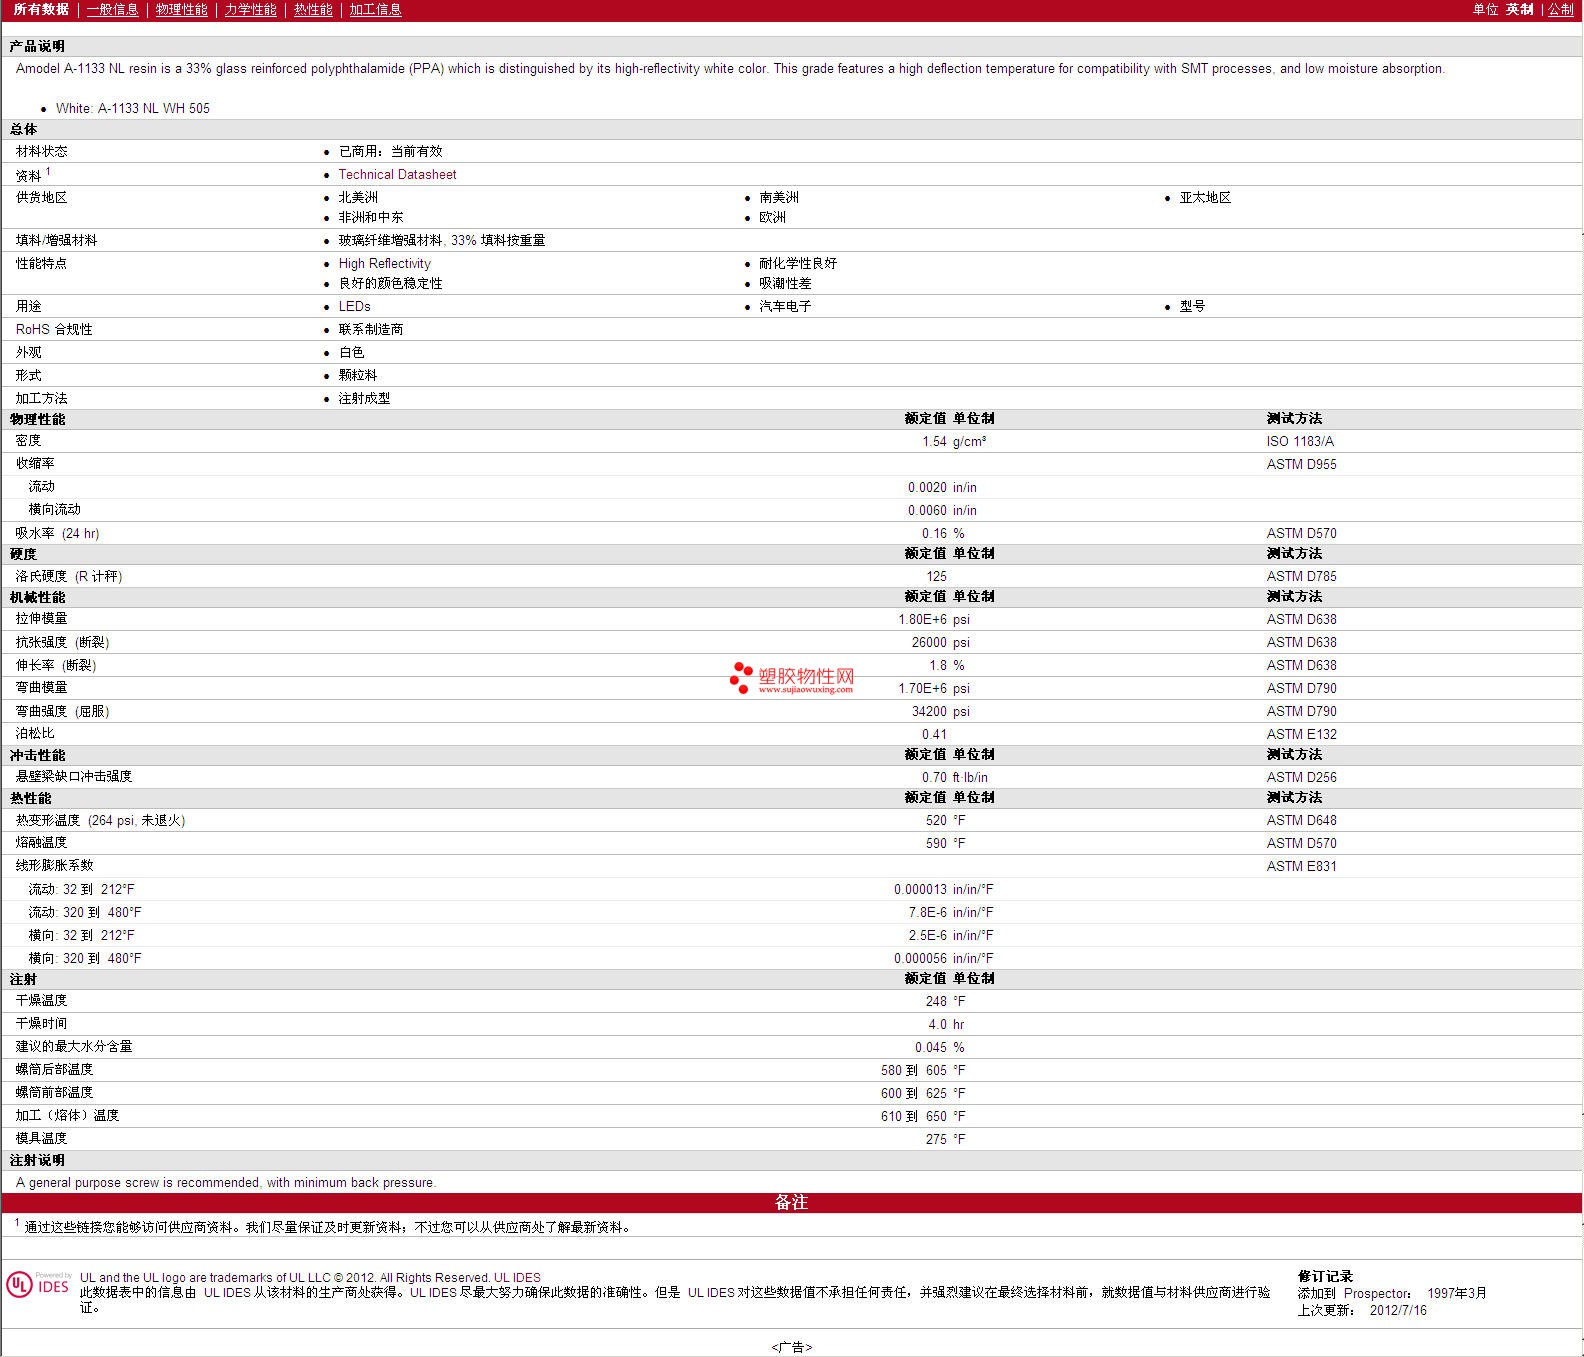
Task: Open the 热性能 section link
Action: pyautogui.click(x=313, y=9)
